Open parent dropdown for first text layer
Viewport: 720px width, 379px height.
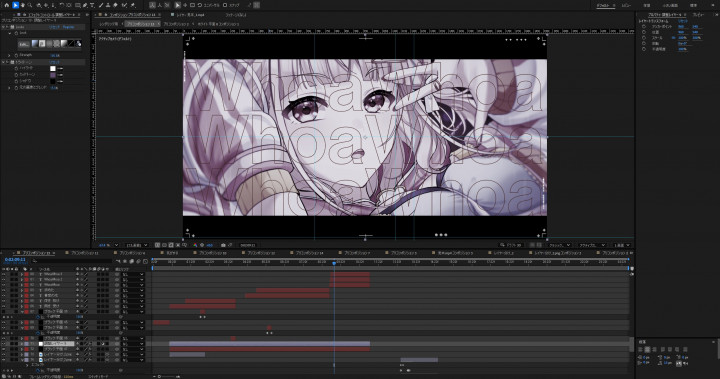[x=133, y=274]
